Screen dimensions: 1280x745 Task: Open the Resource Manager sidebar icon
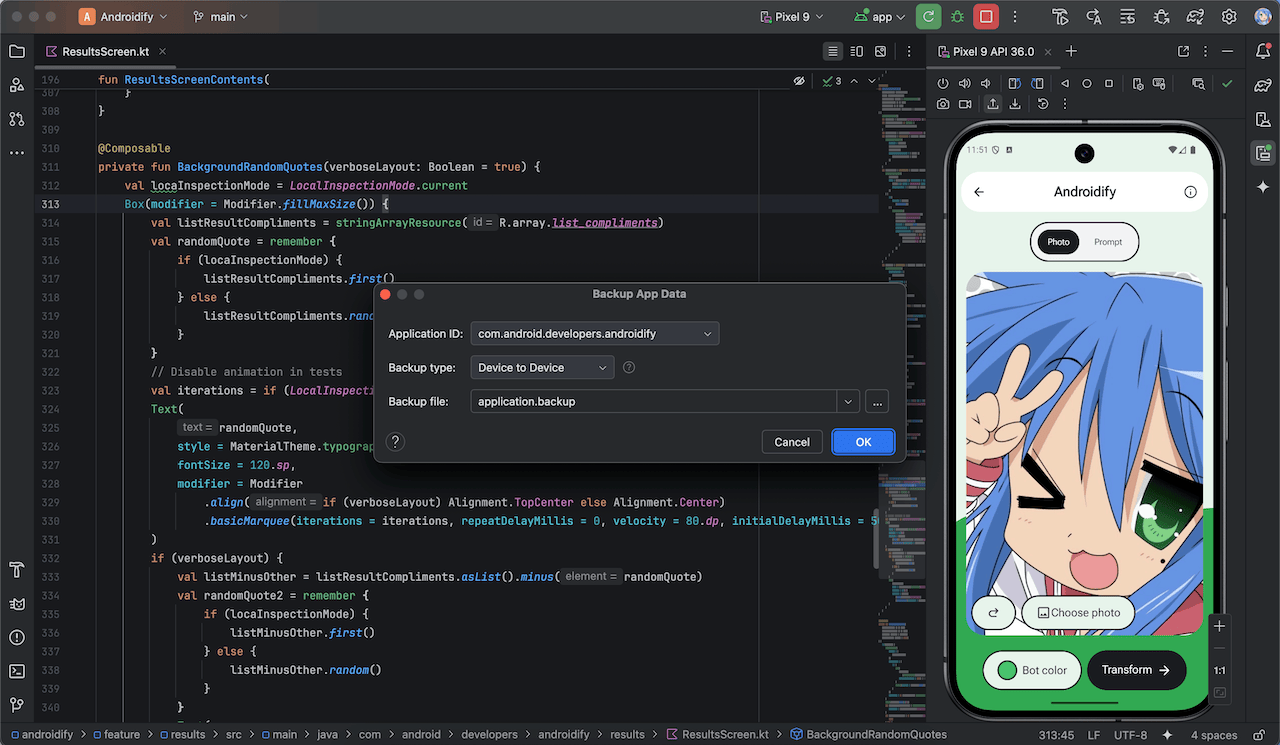(17, 85)
